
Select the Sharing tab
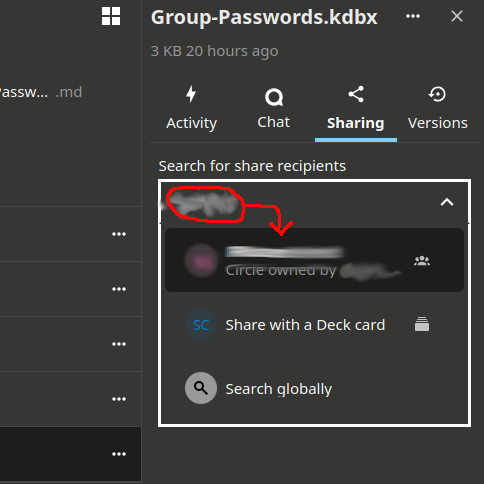click(x=356, y=109)
